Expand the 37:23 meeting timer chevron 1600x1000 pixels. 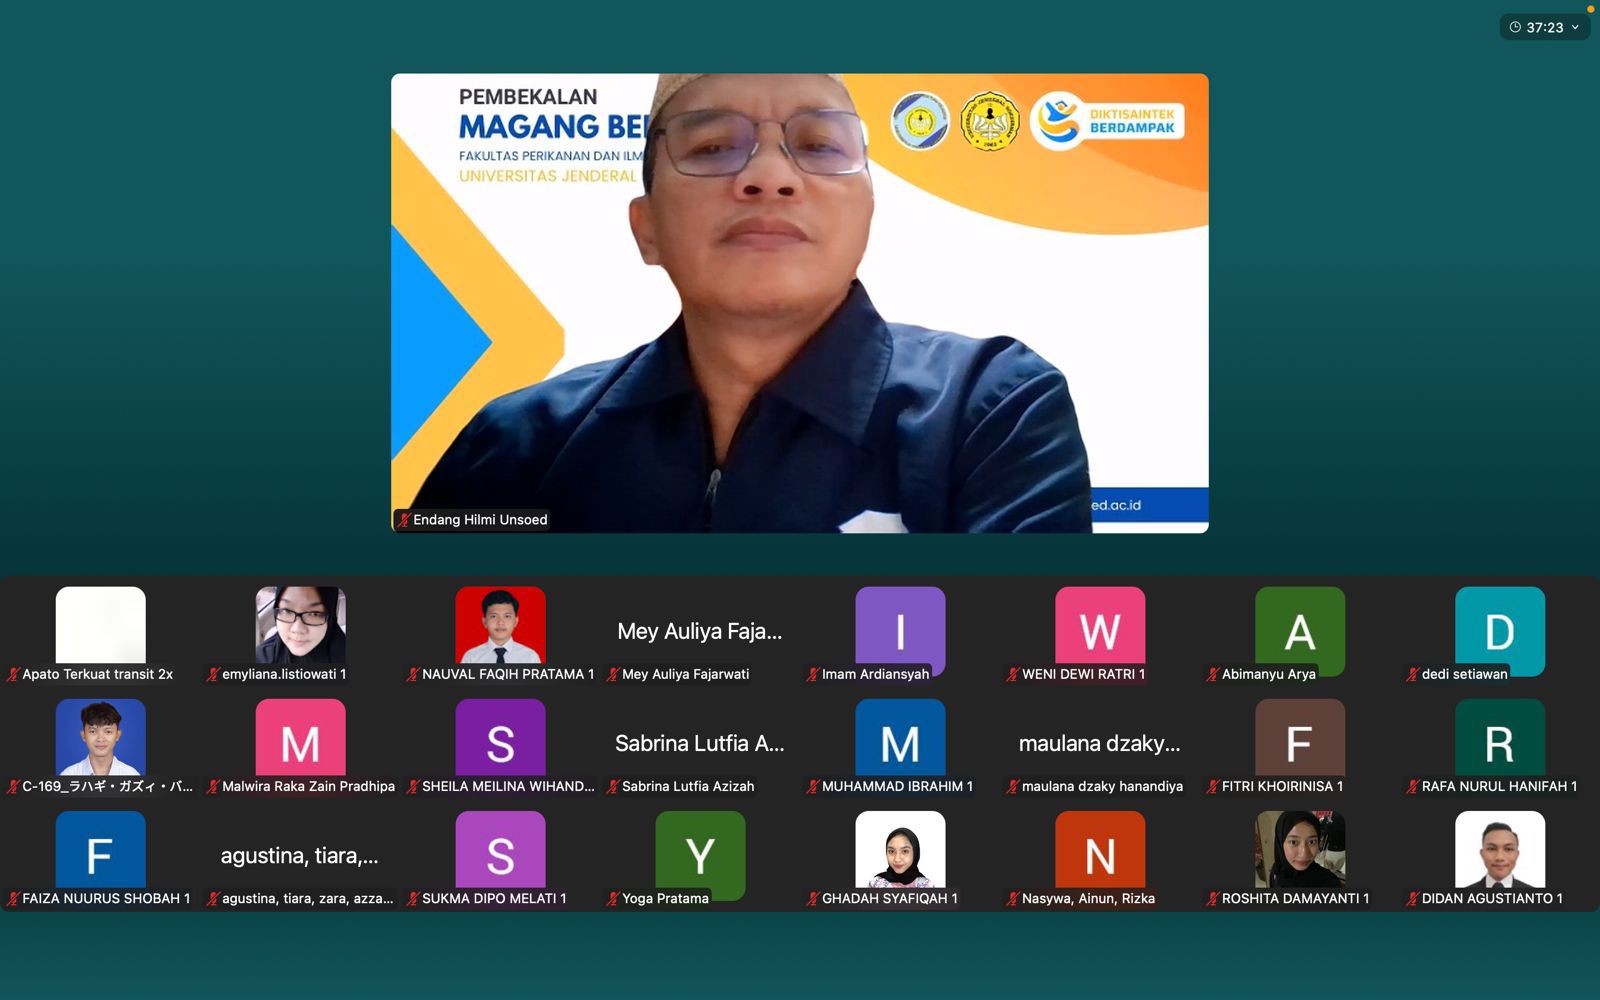click(x=1575, y=28)
